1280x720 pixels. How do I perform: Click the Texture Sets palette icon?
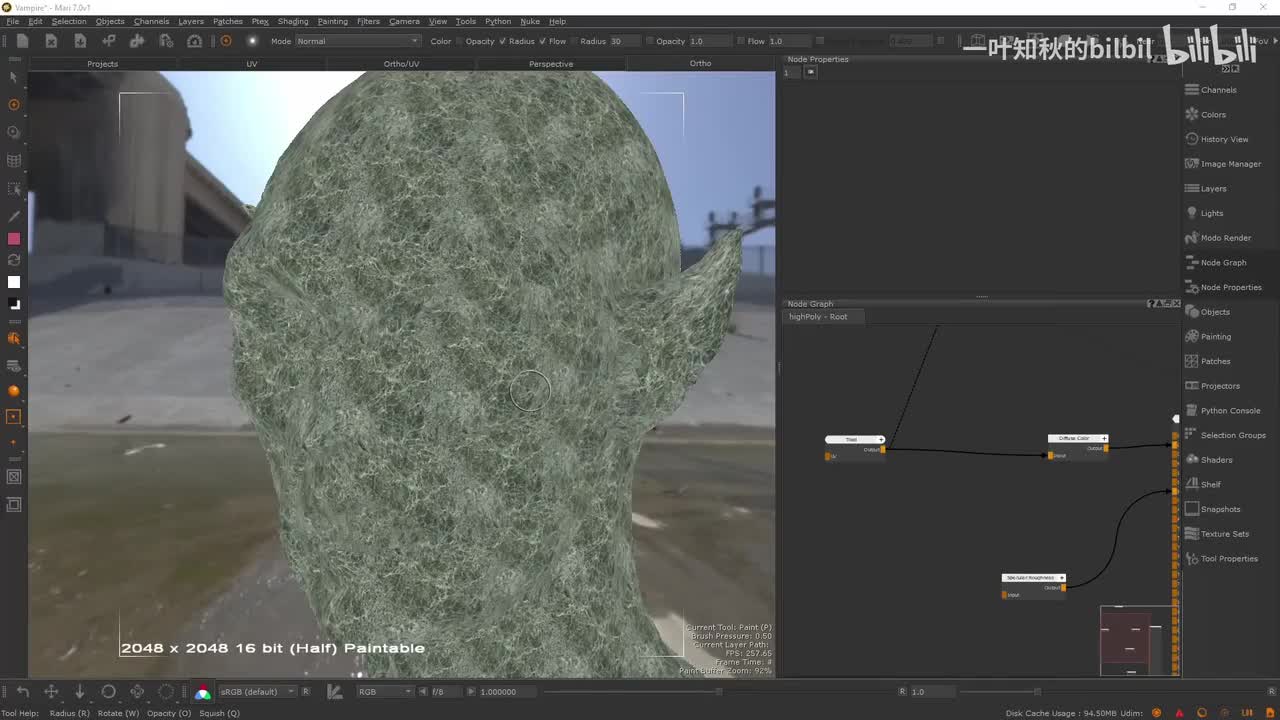pos(1192,534)
